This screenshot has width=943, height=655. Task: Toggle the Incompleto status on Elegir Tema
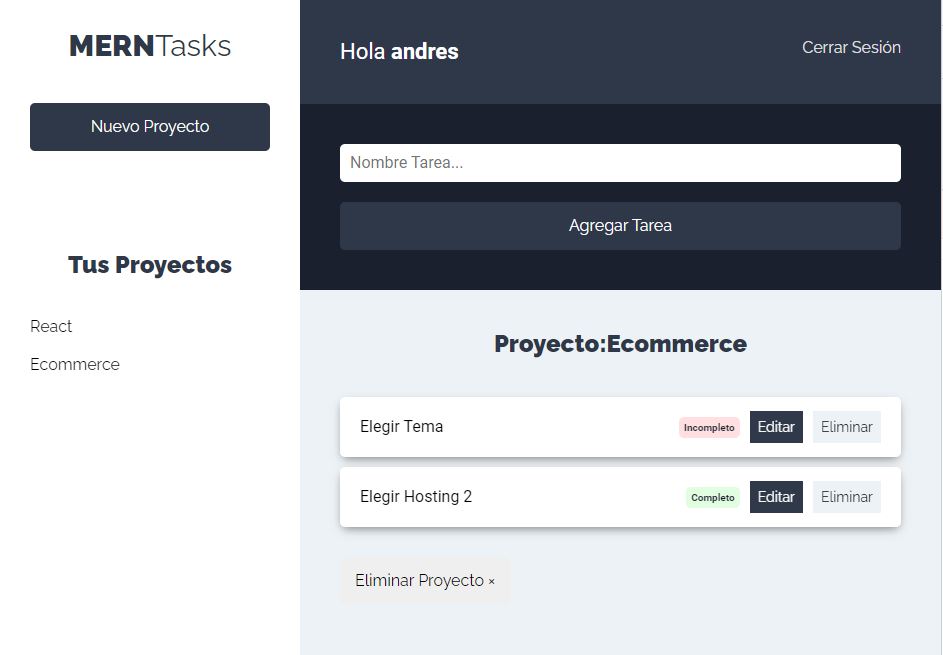(709, 427)
